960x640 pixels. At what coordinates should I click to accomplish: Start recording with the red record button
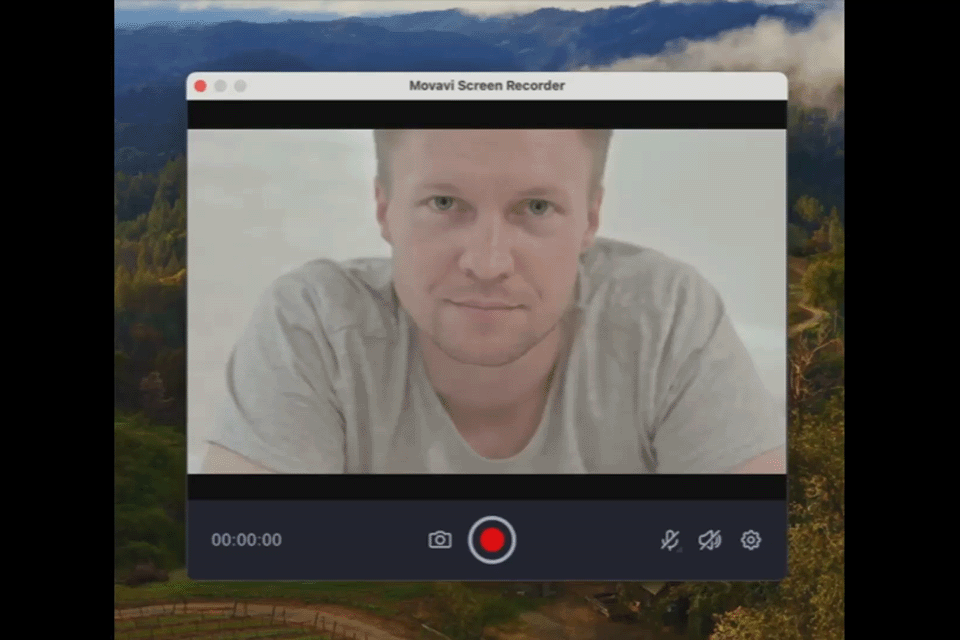pos(492,540)
